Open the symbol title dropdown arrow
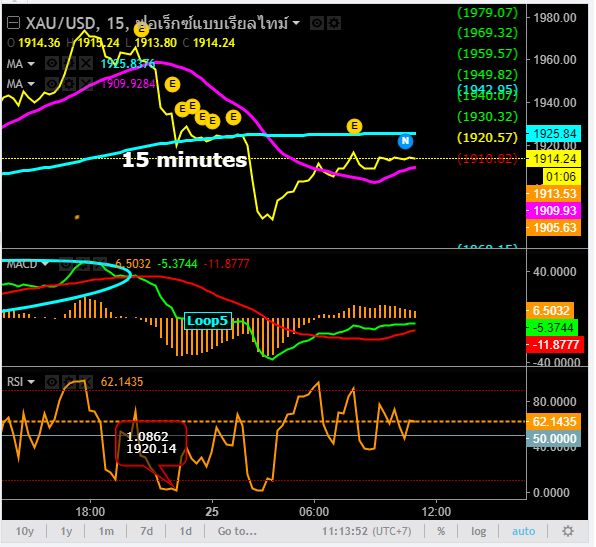 click(296, 24)
